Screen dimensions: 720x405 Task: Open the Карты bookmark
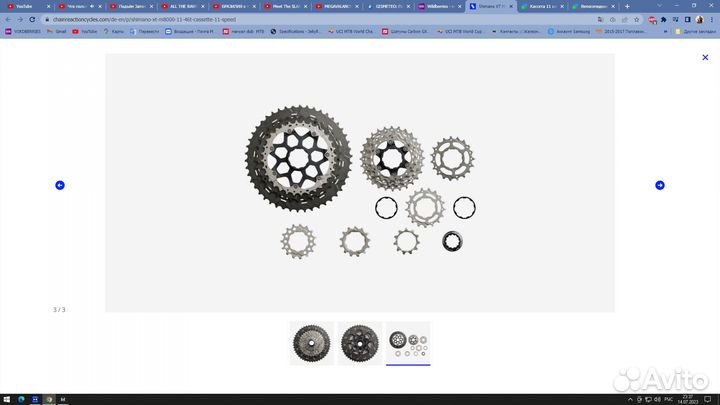pos(113,32)
